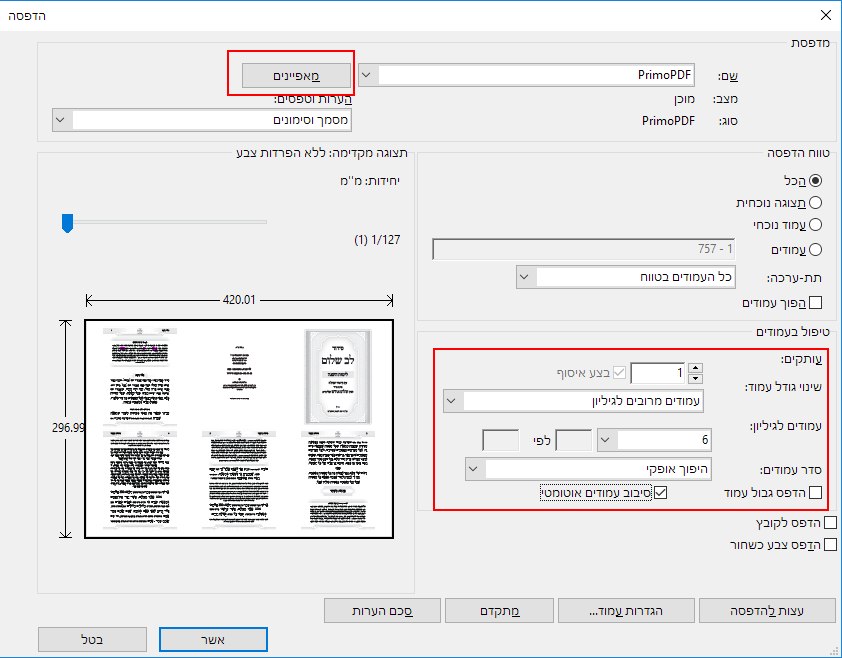Image resolution: width=842 pixels, height=658 pixels.
Task: Toggle the בצע איסוף (Collate) checkbox
Action: [619, 372]
